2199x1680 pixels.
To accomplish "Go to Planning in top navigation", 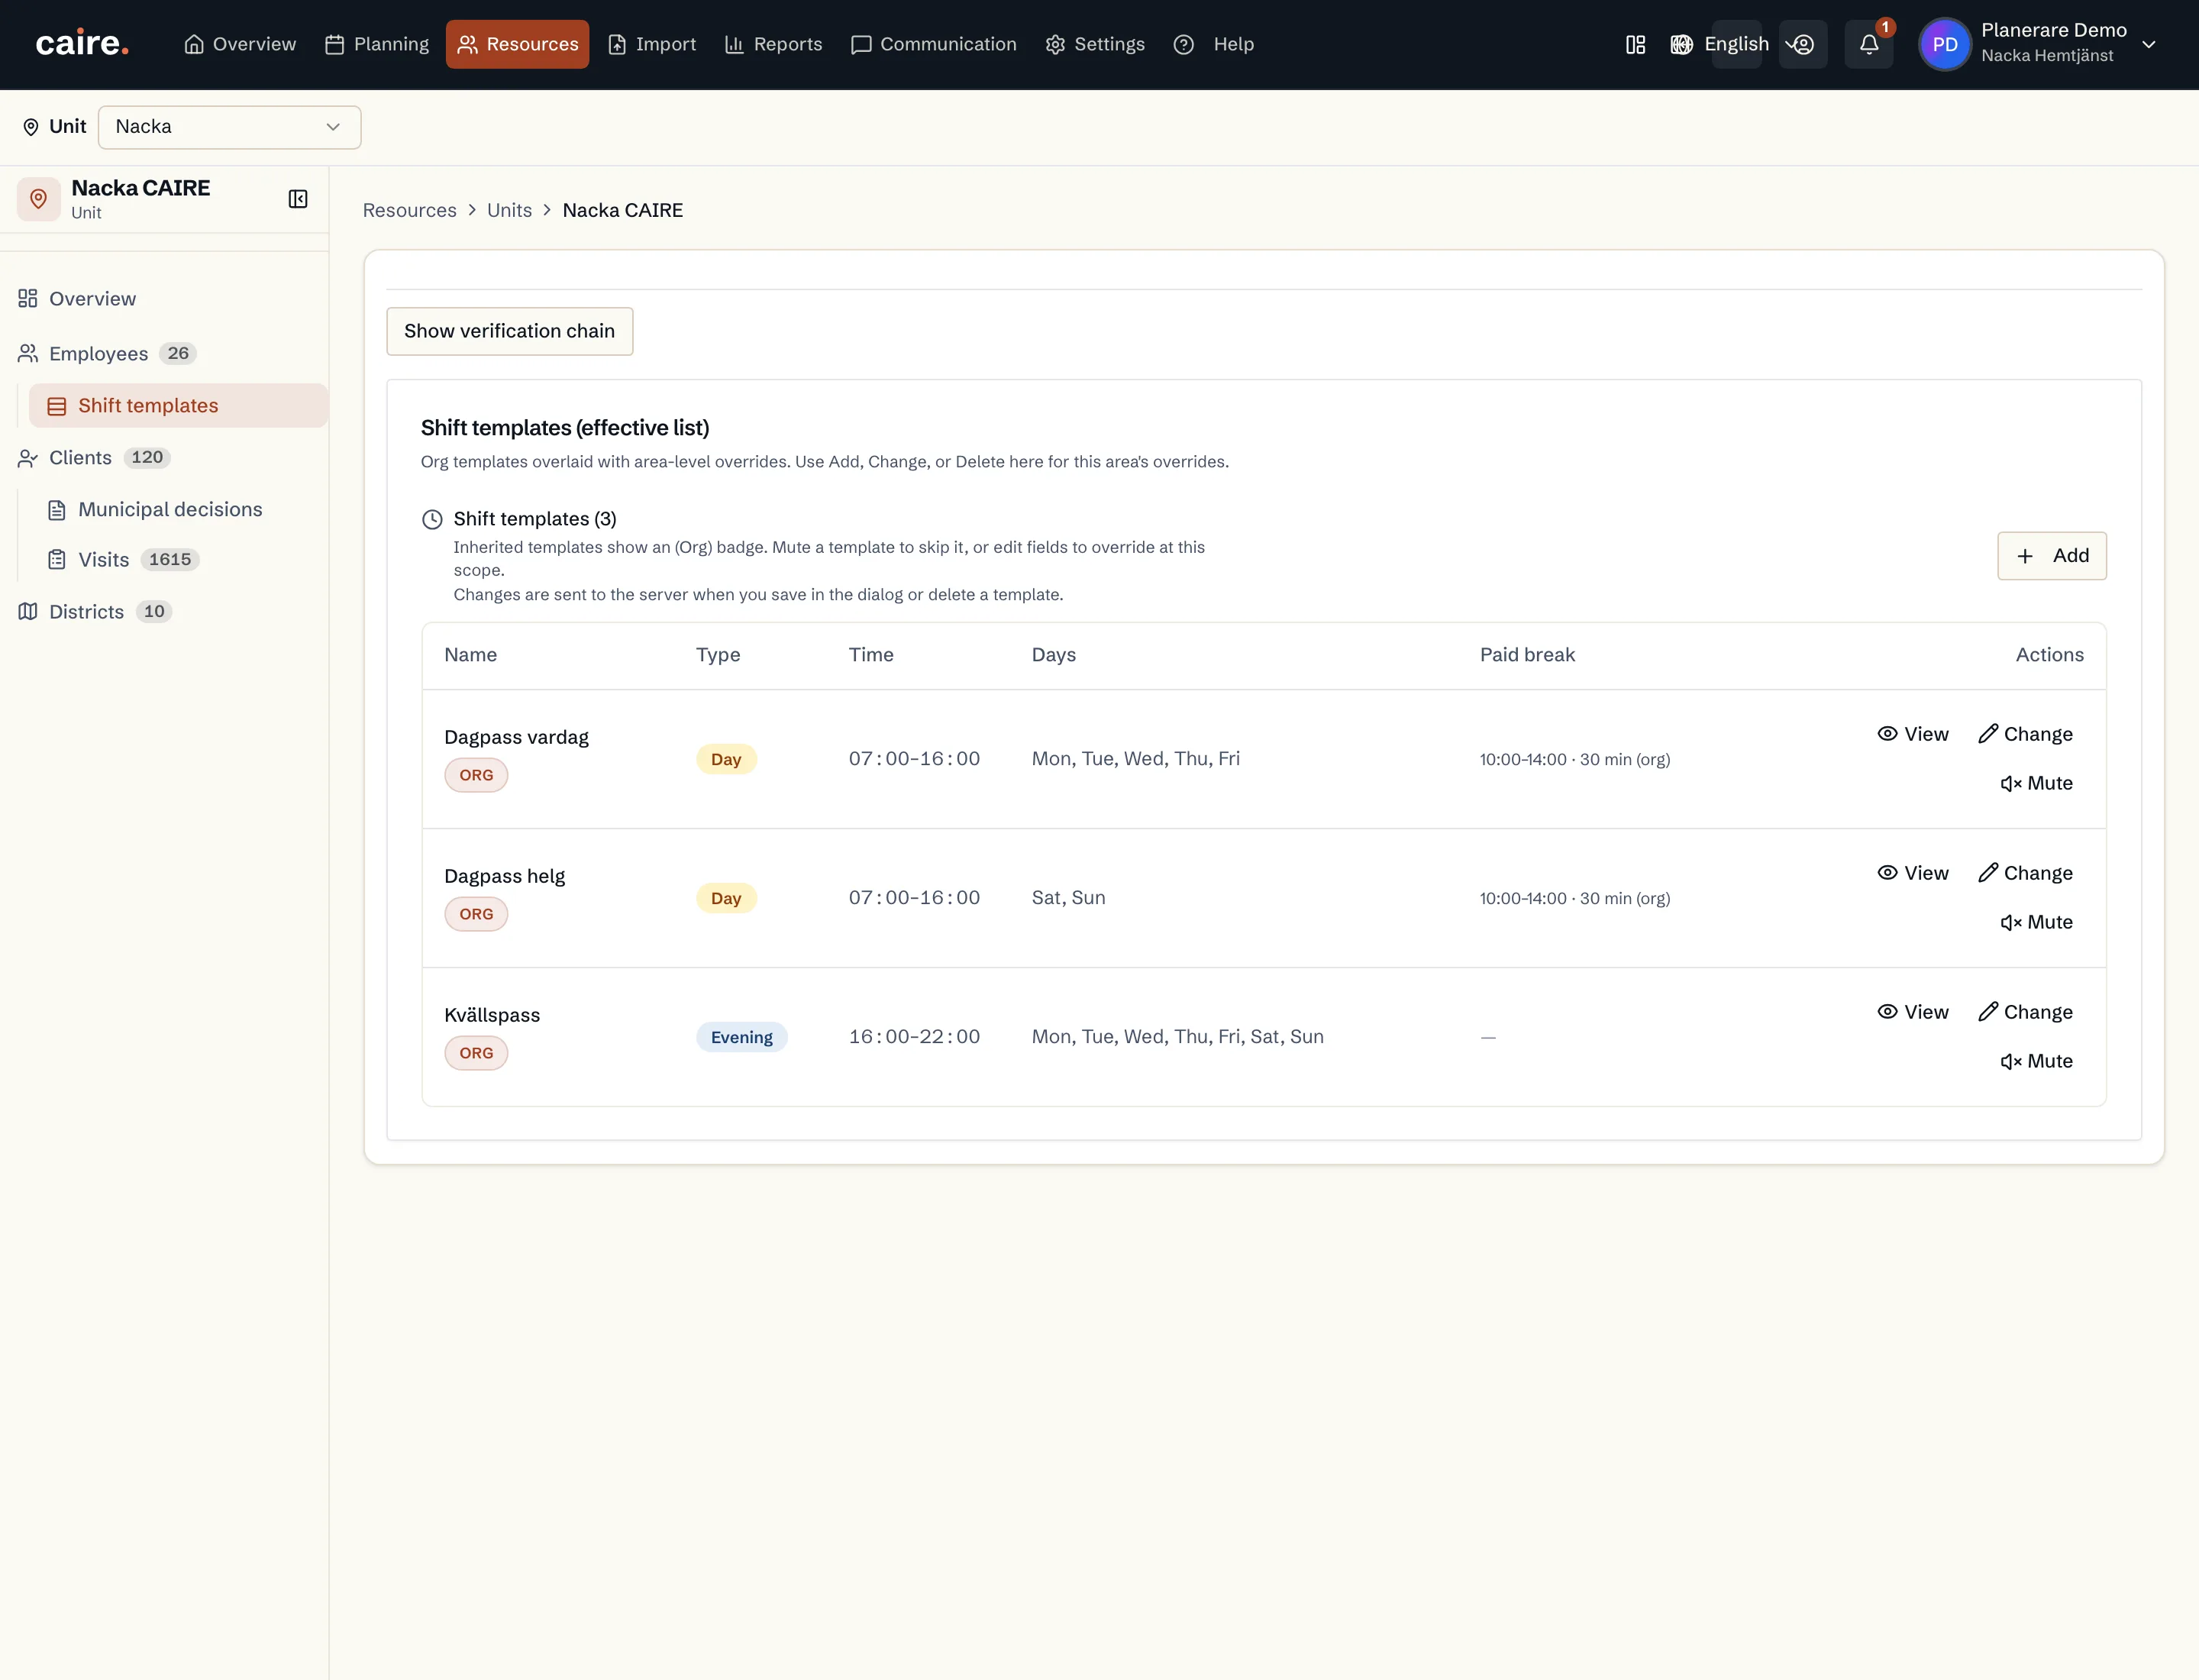I will point(377,44).
